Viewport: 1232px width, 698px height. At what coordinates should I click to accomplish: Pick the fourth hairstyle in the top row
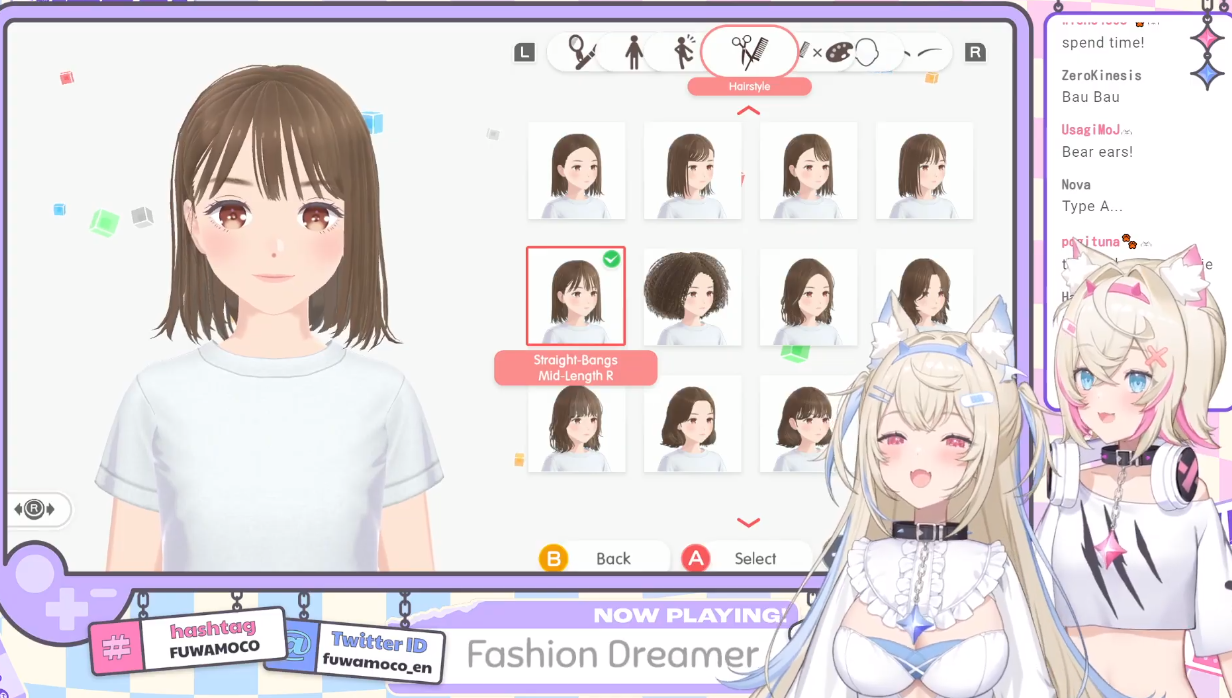[925, 171]
